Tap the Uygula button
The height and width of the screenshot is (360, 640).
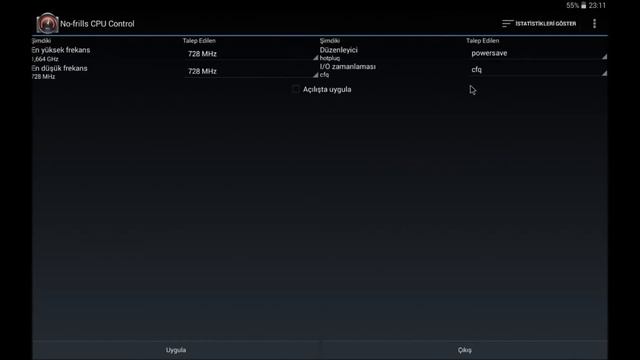click(x=176, y=350)
